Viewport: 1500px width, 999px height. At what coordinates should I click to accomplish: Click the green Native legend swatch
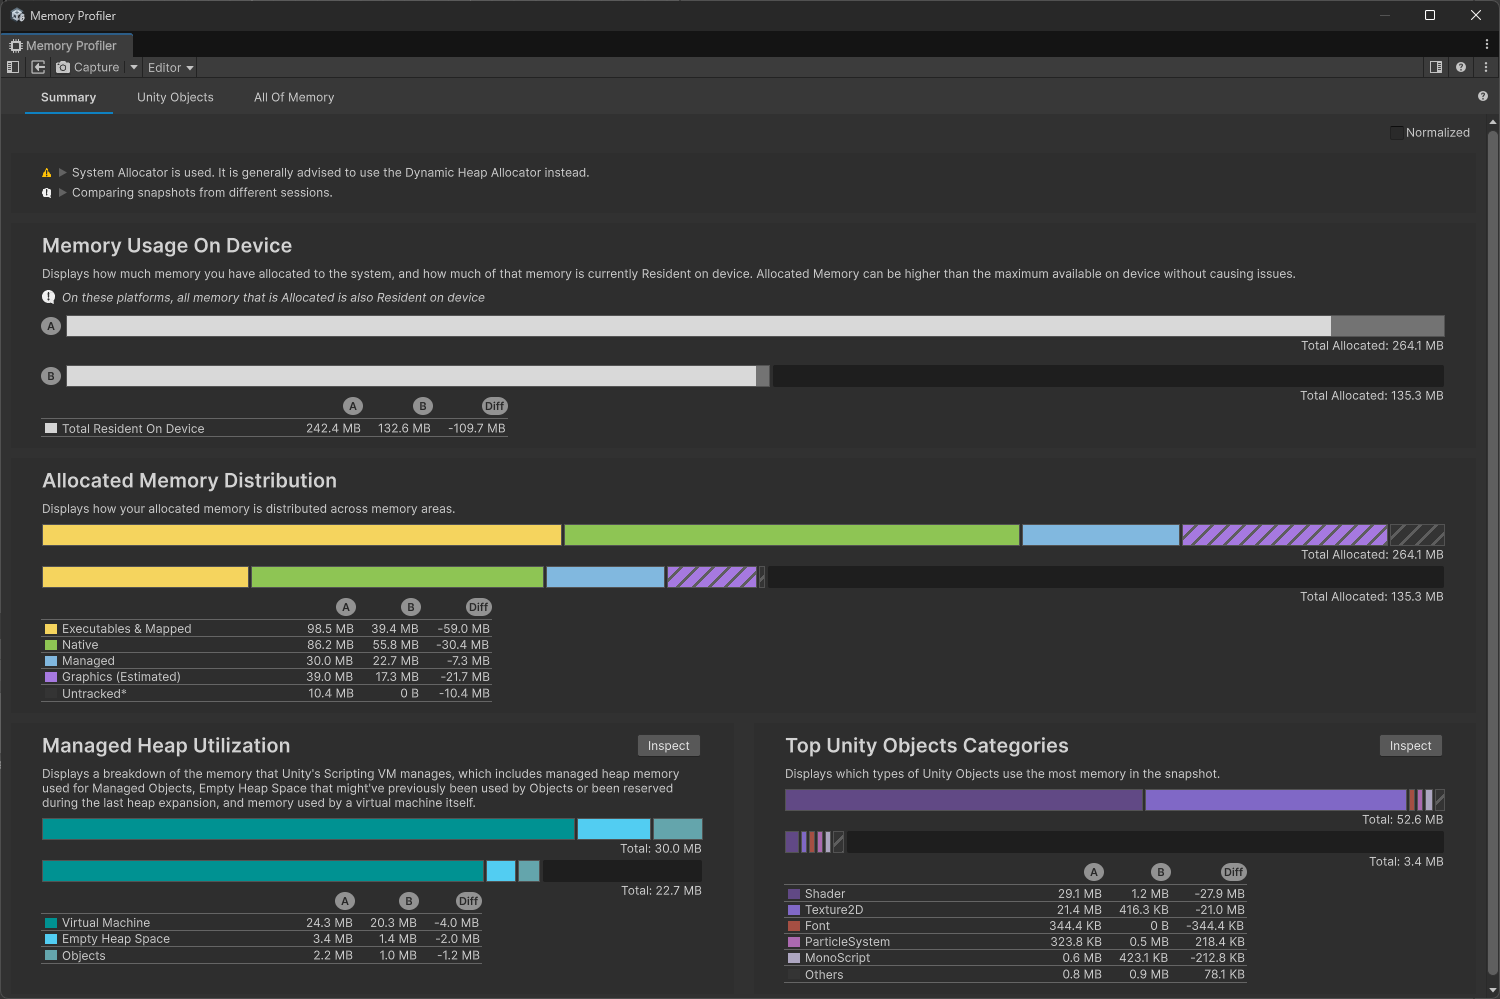[51, 645]
